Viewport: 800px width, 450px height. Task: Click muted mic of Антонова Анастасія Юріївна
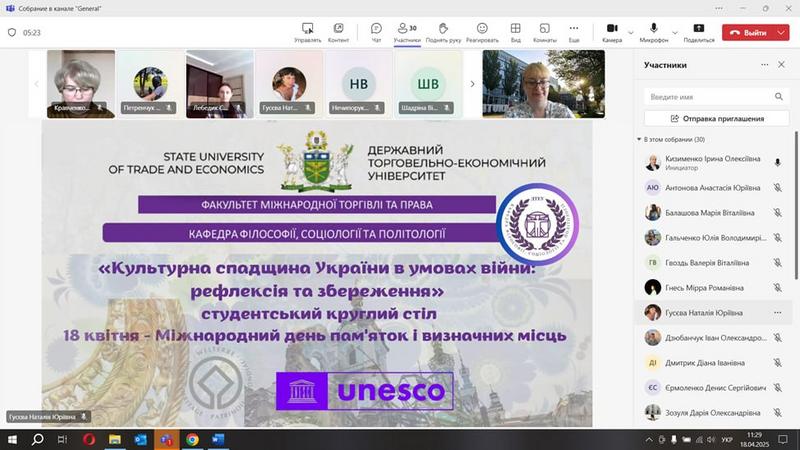tap(778, 188)
